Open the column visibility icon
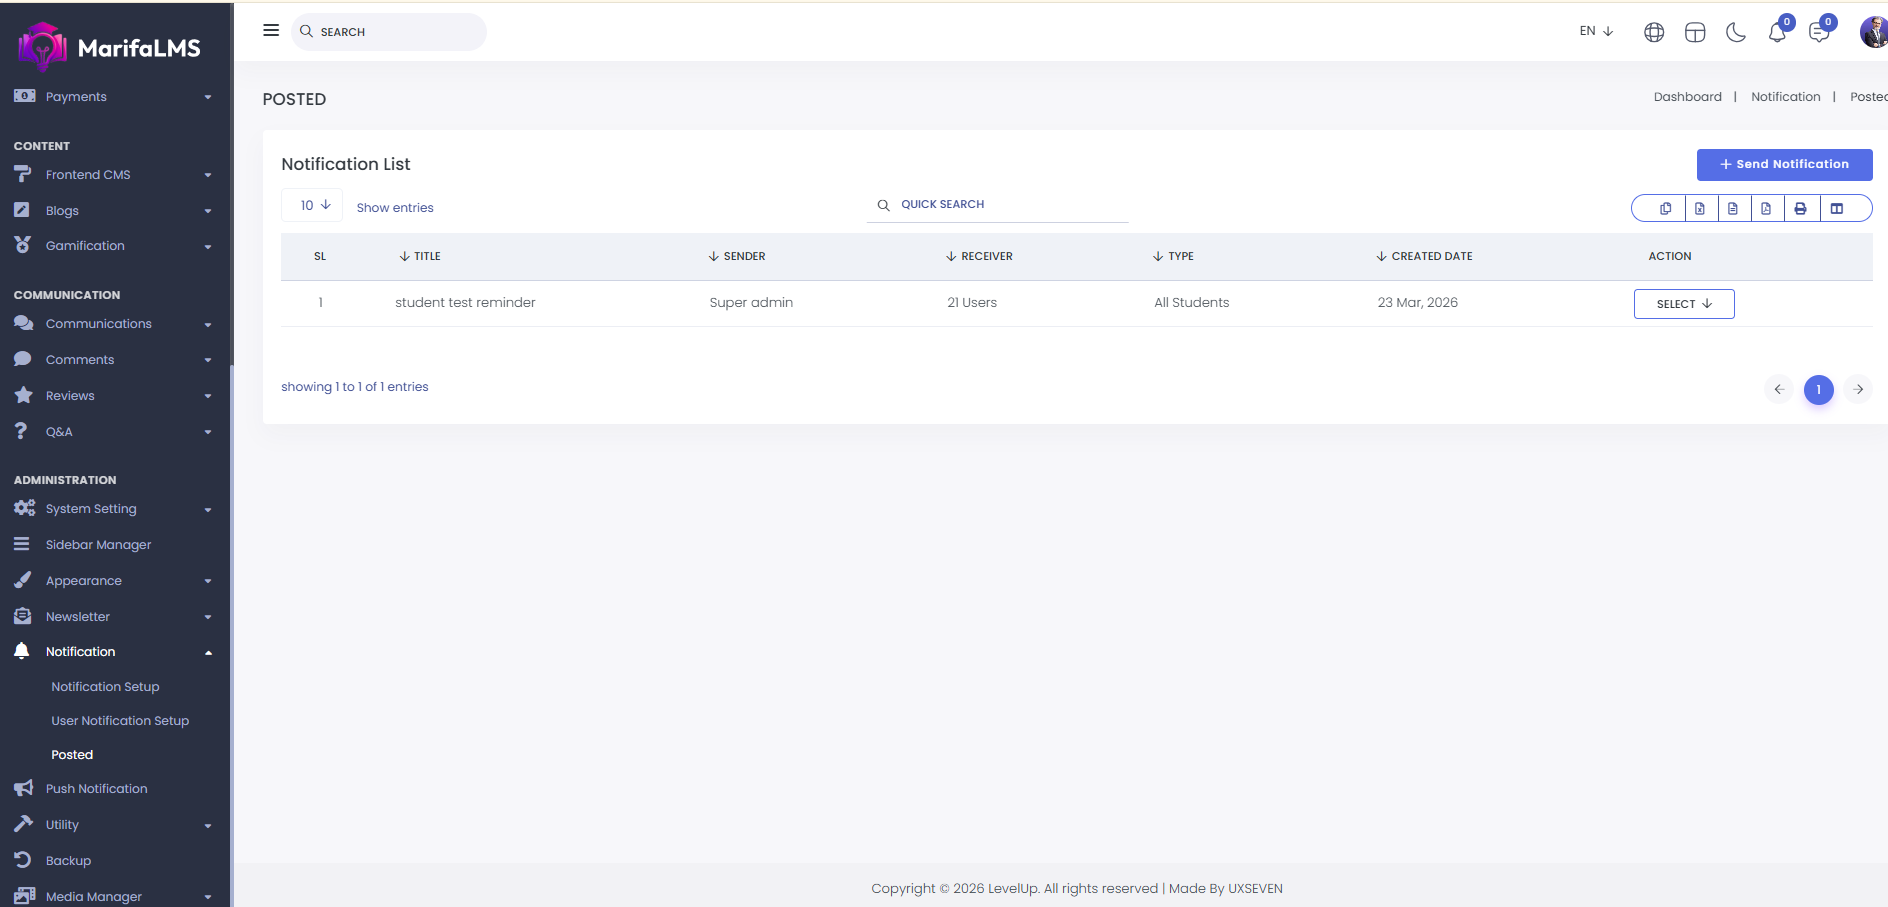This screenshot has width=1888, height=907. (1837, 208)
